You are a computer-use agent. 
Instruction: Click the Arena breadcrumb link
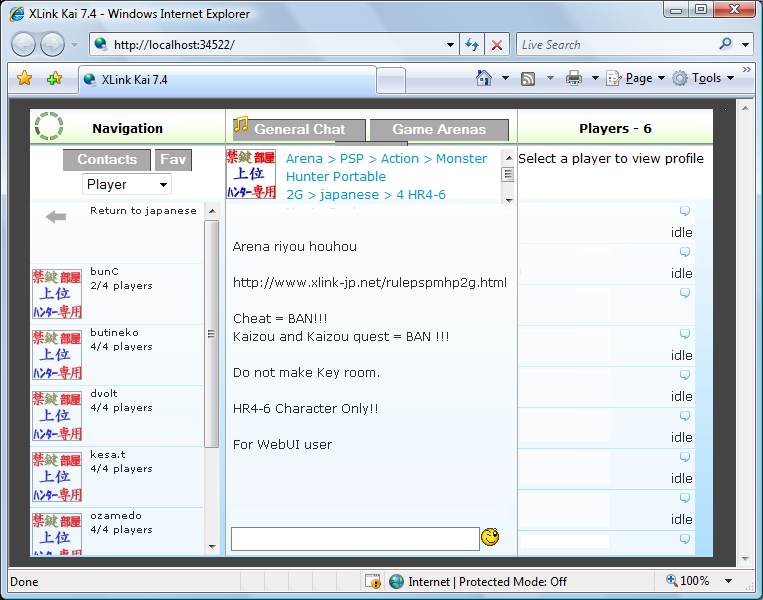(304, 159)
